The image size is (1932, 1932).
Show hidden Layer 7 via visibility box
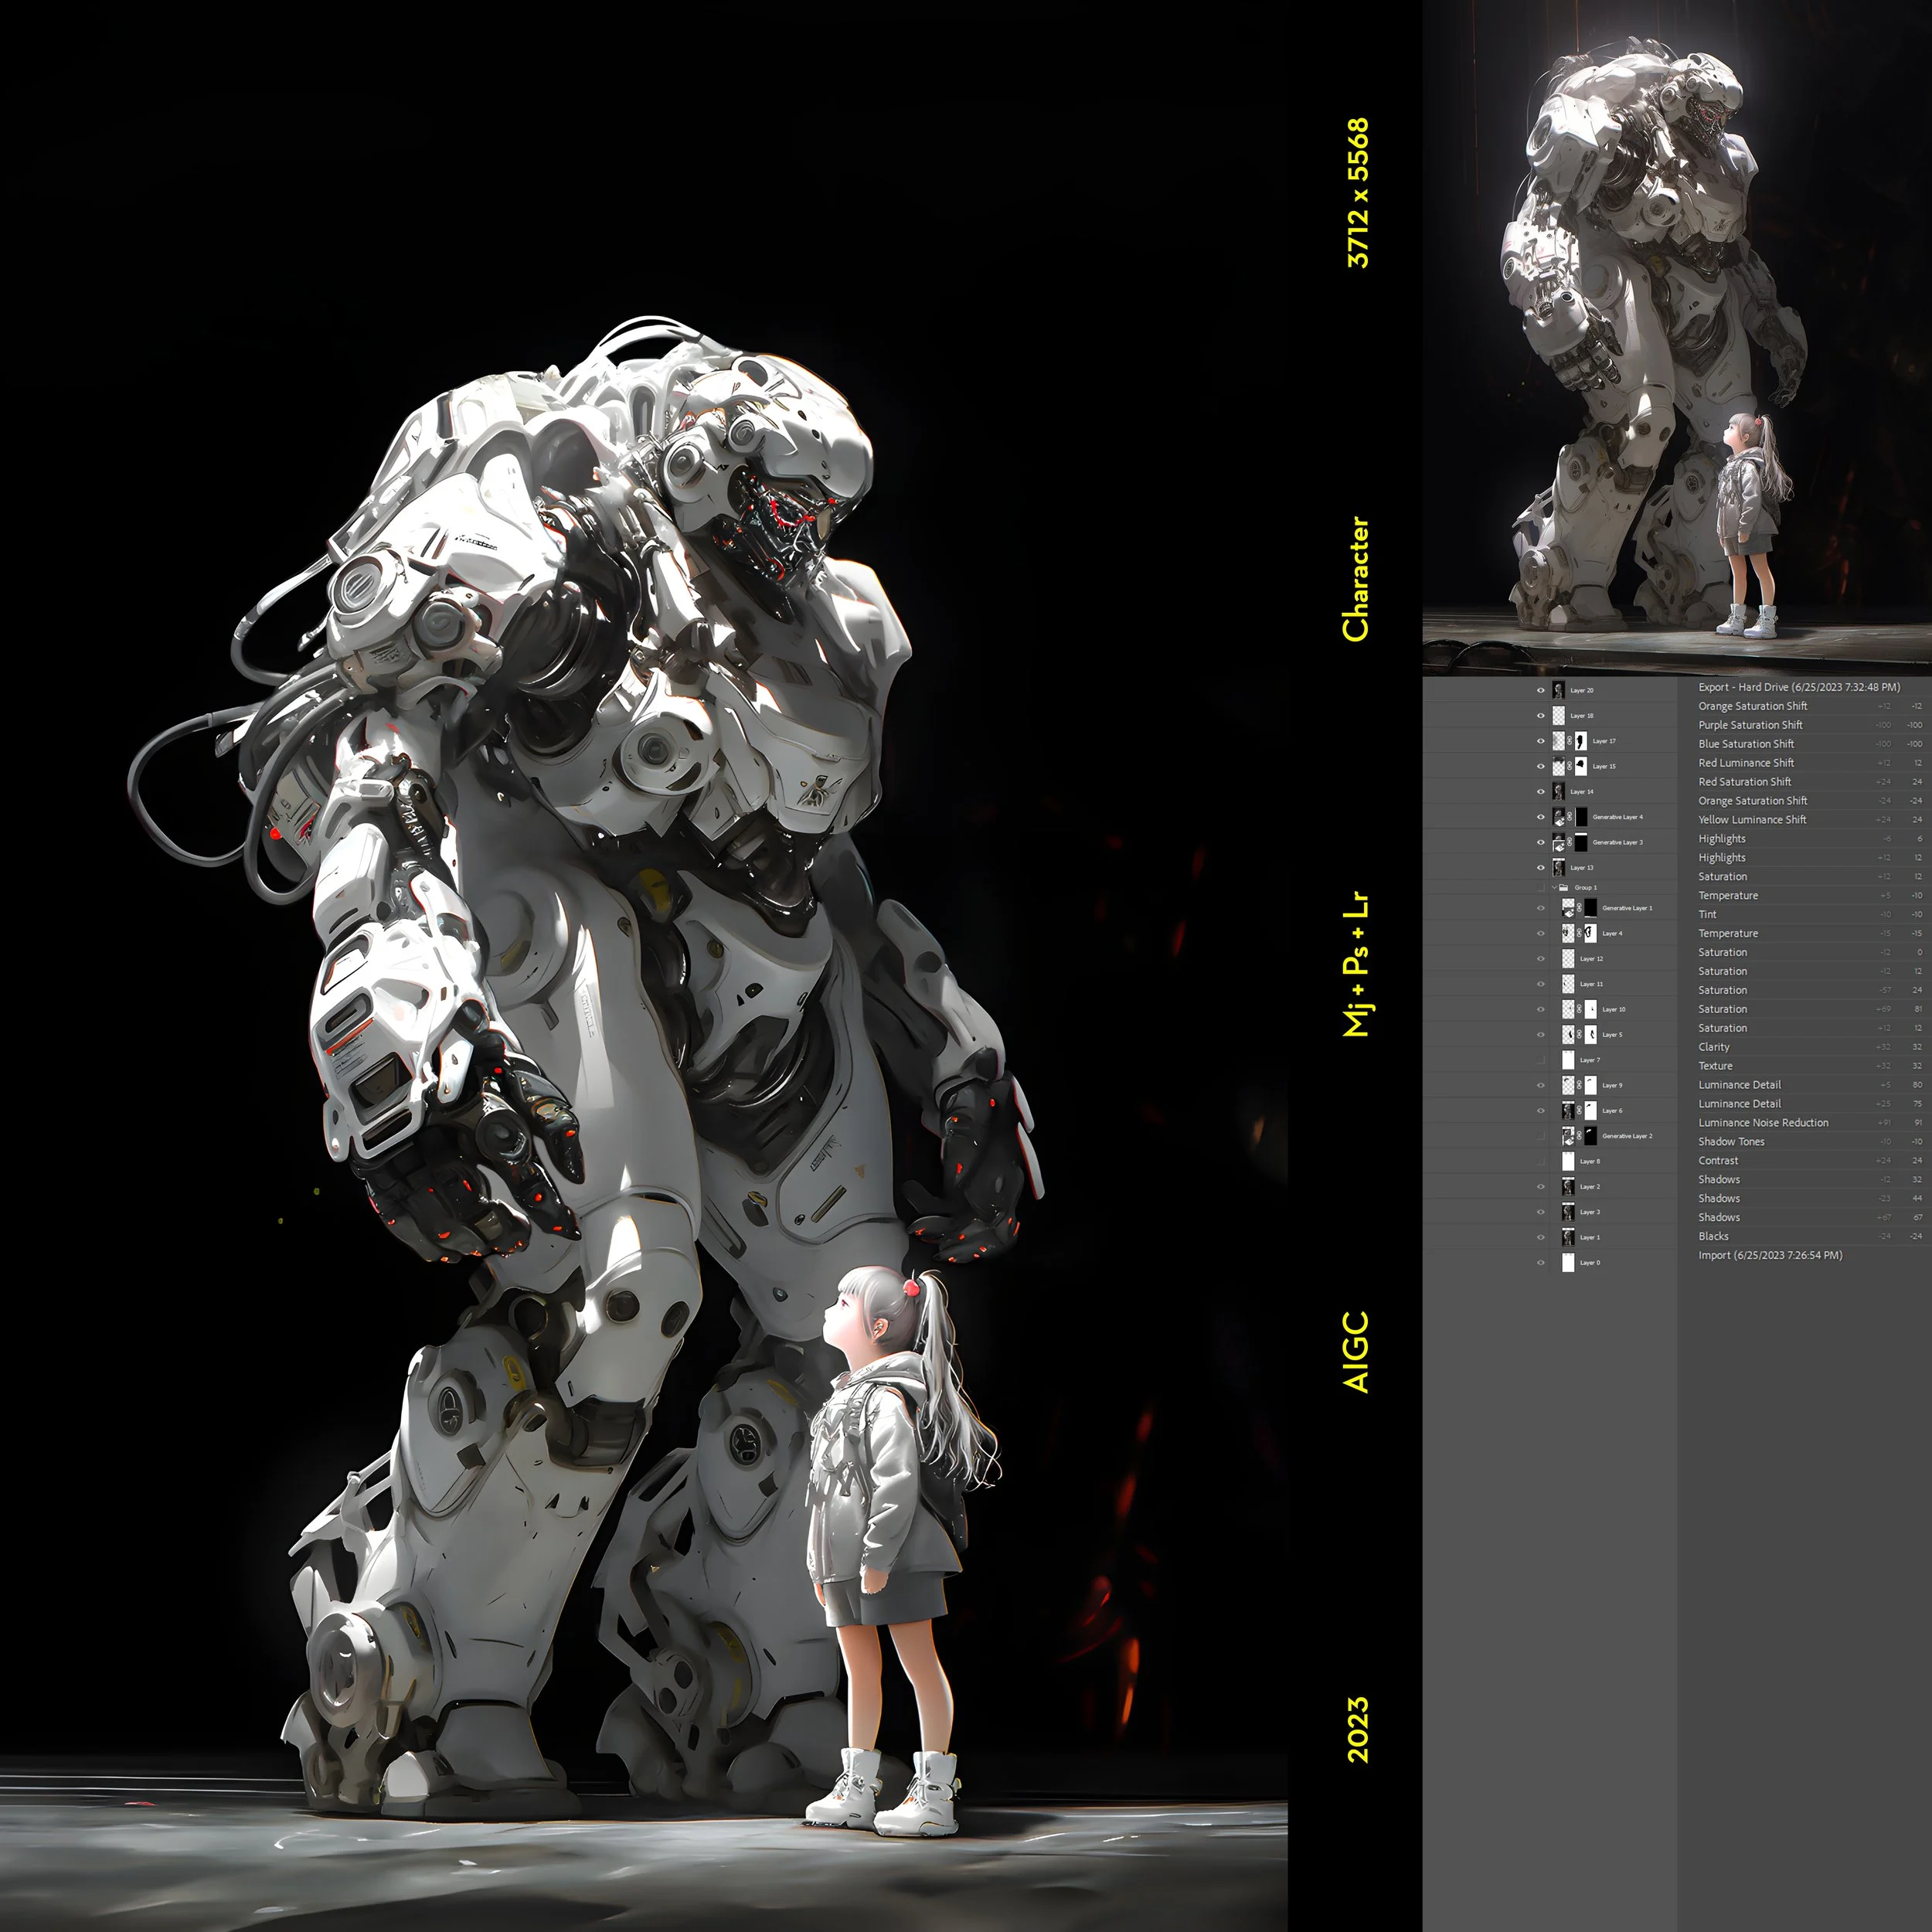[x=1540, y=1060]
